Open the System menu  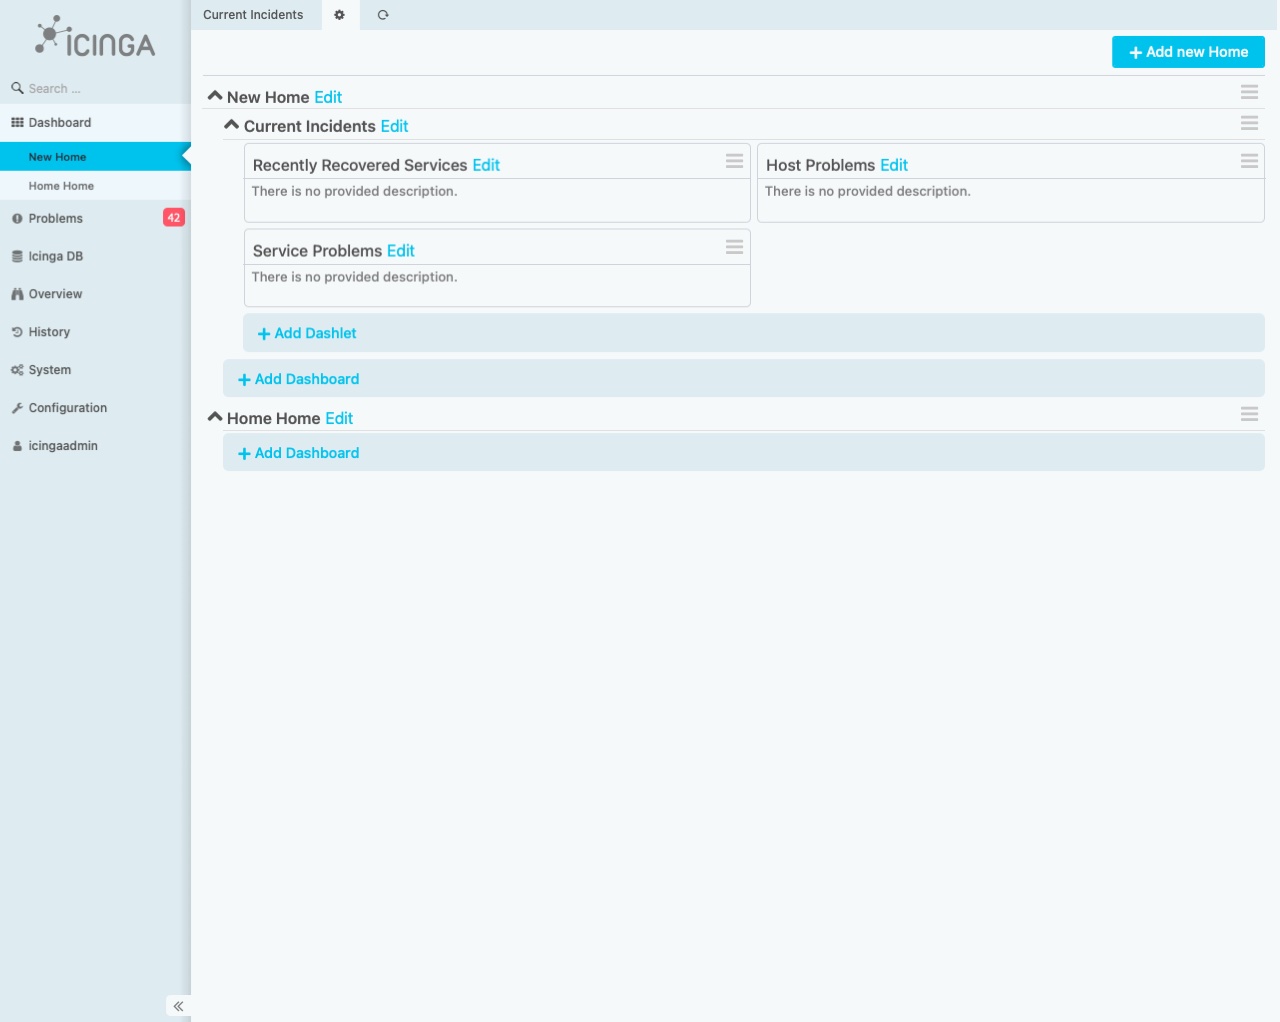click(95, 370)
